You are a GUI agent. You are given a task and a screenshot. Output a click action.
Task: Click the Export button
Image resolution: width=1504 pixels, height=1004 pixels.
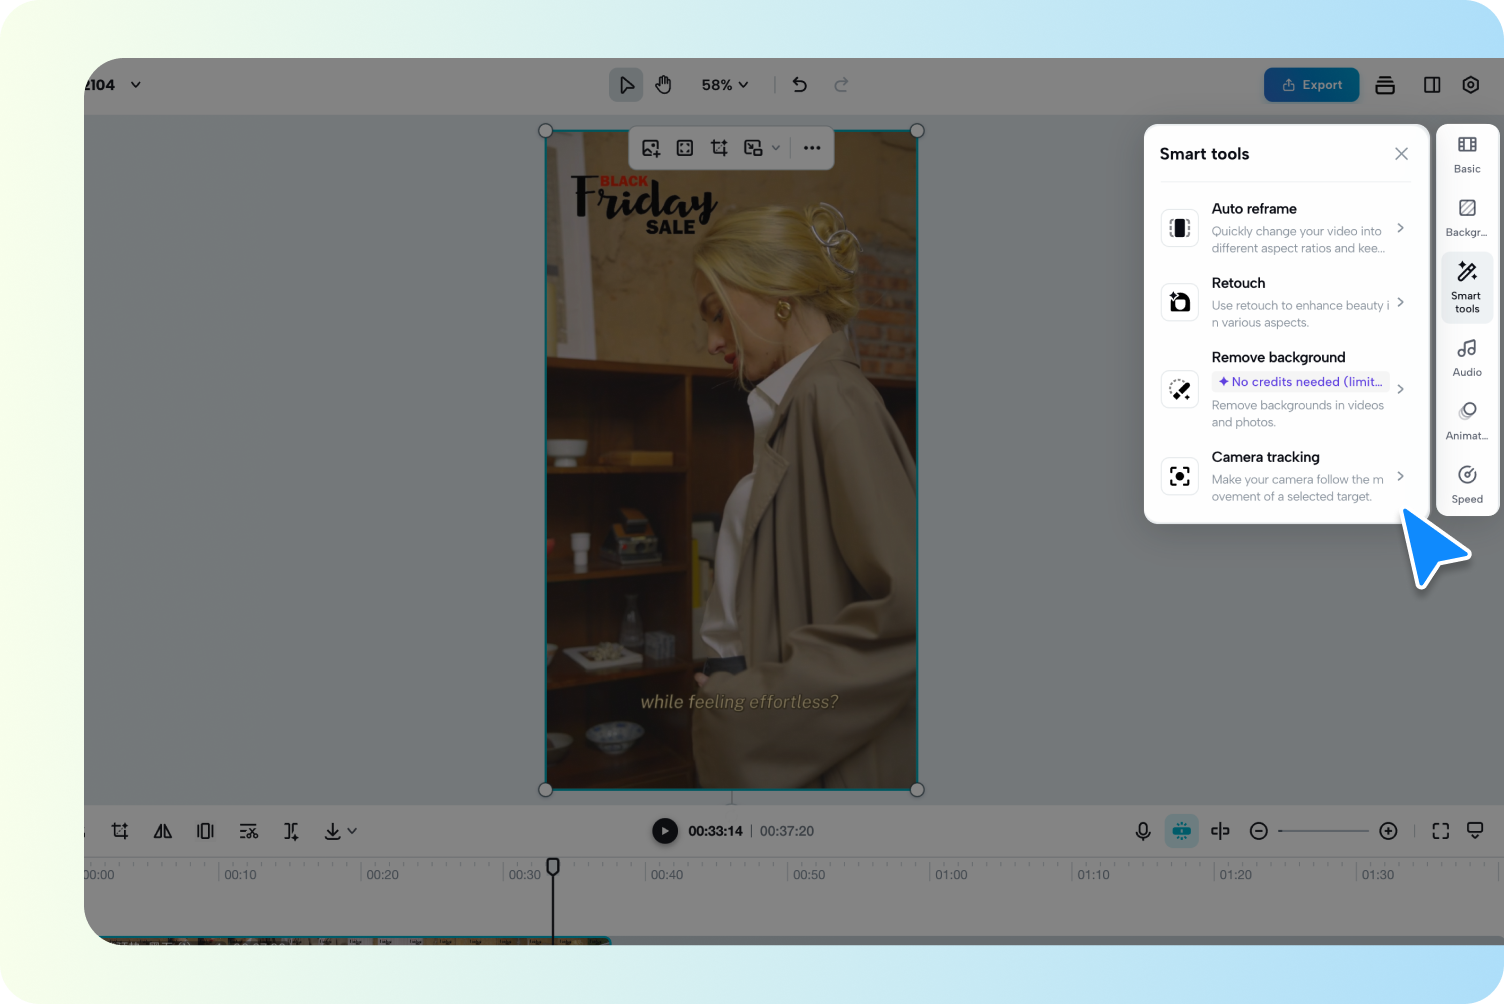1311,85
